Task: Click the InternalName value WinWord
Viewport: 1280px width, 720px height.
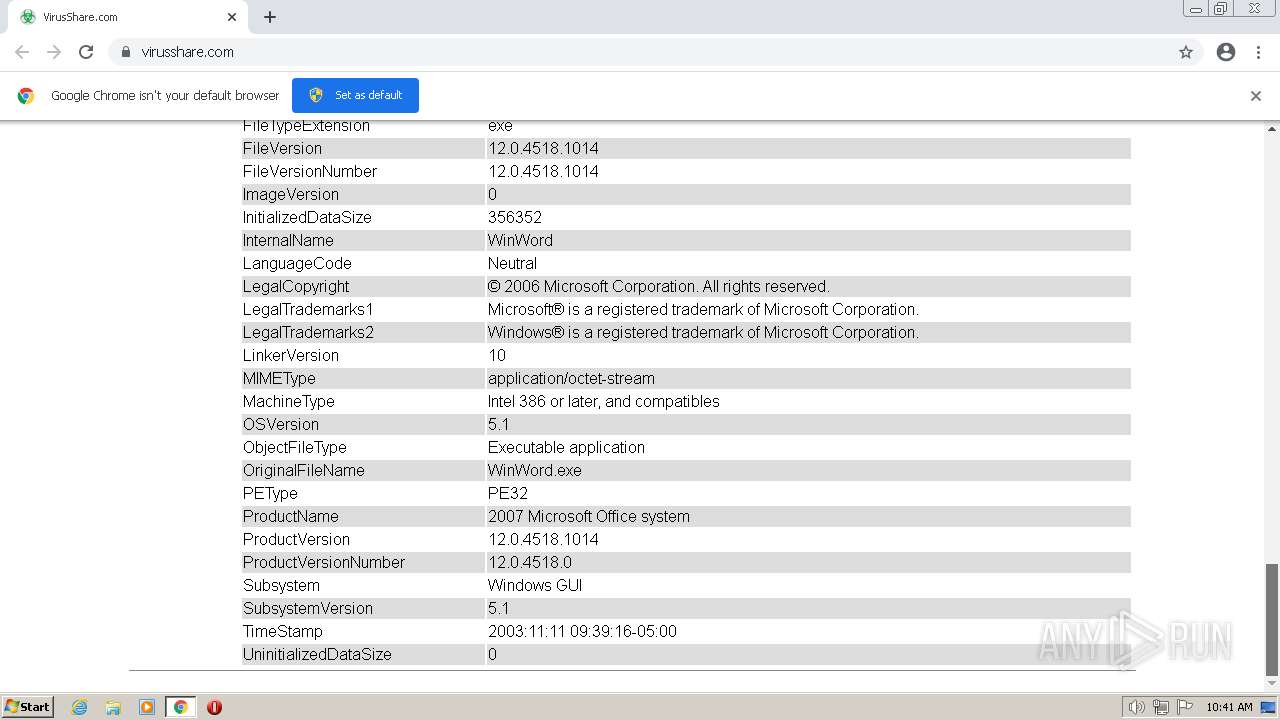Action: (x=520, y=240)
